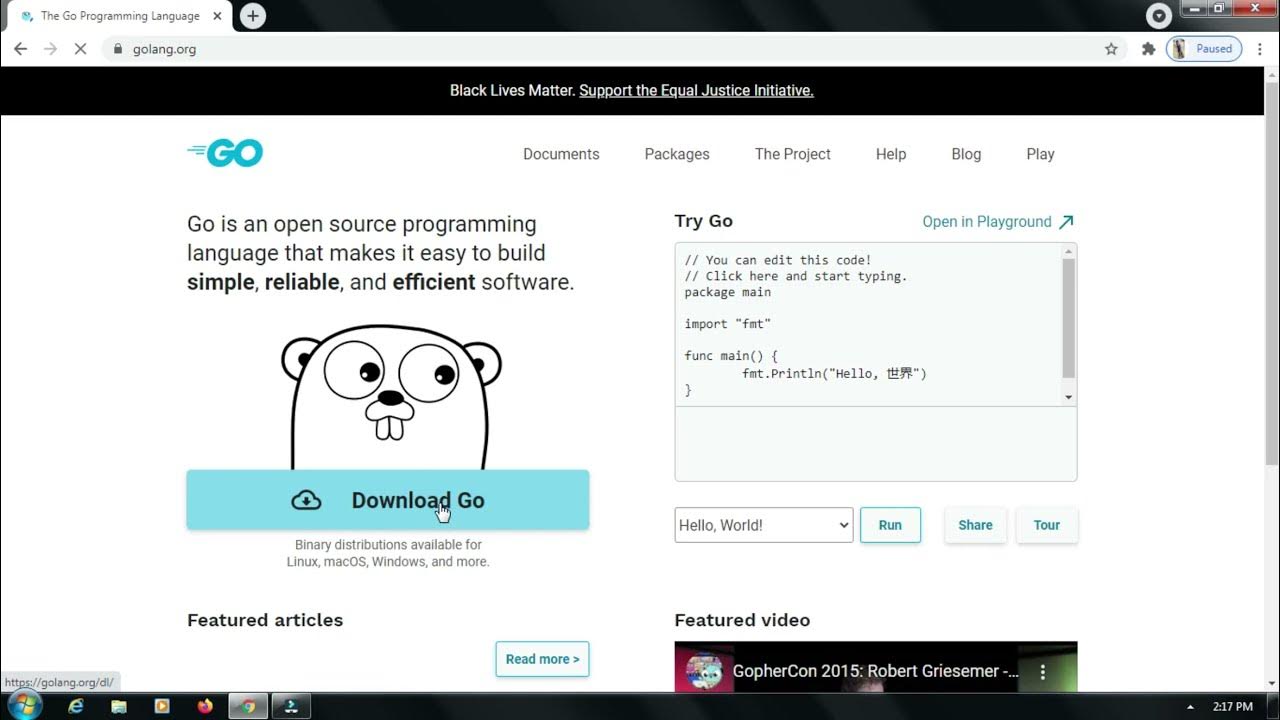
Task: Click the Featured video heading
Action: 742,620
